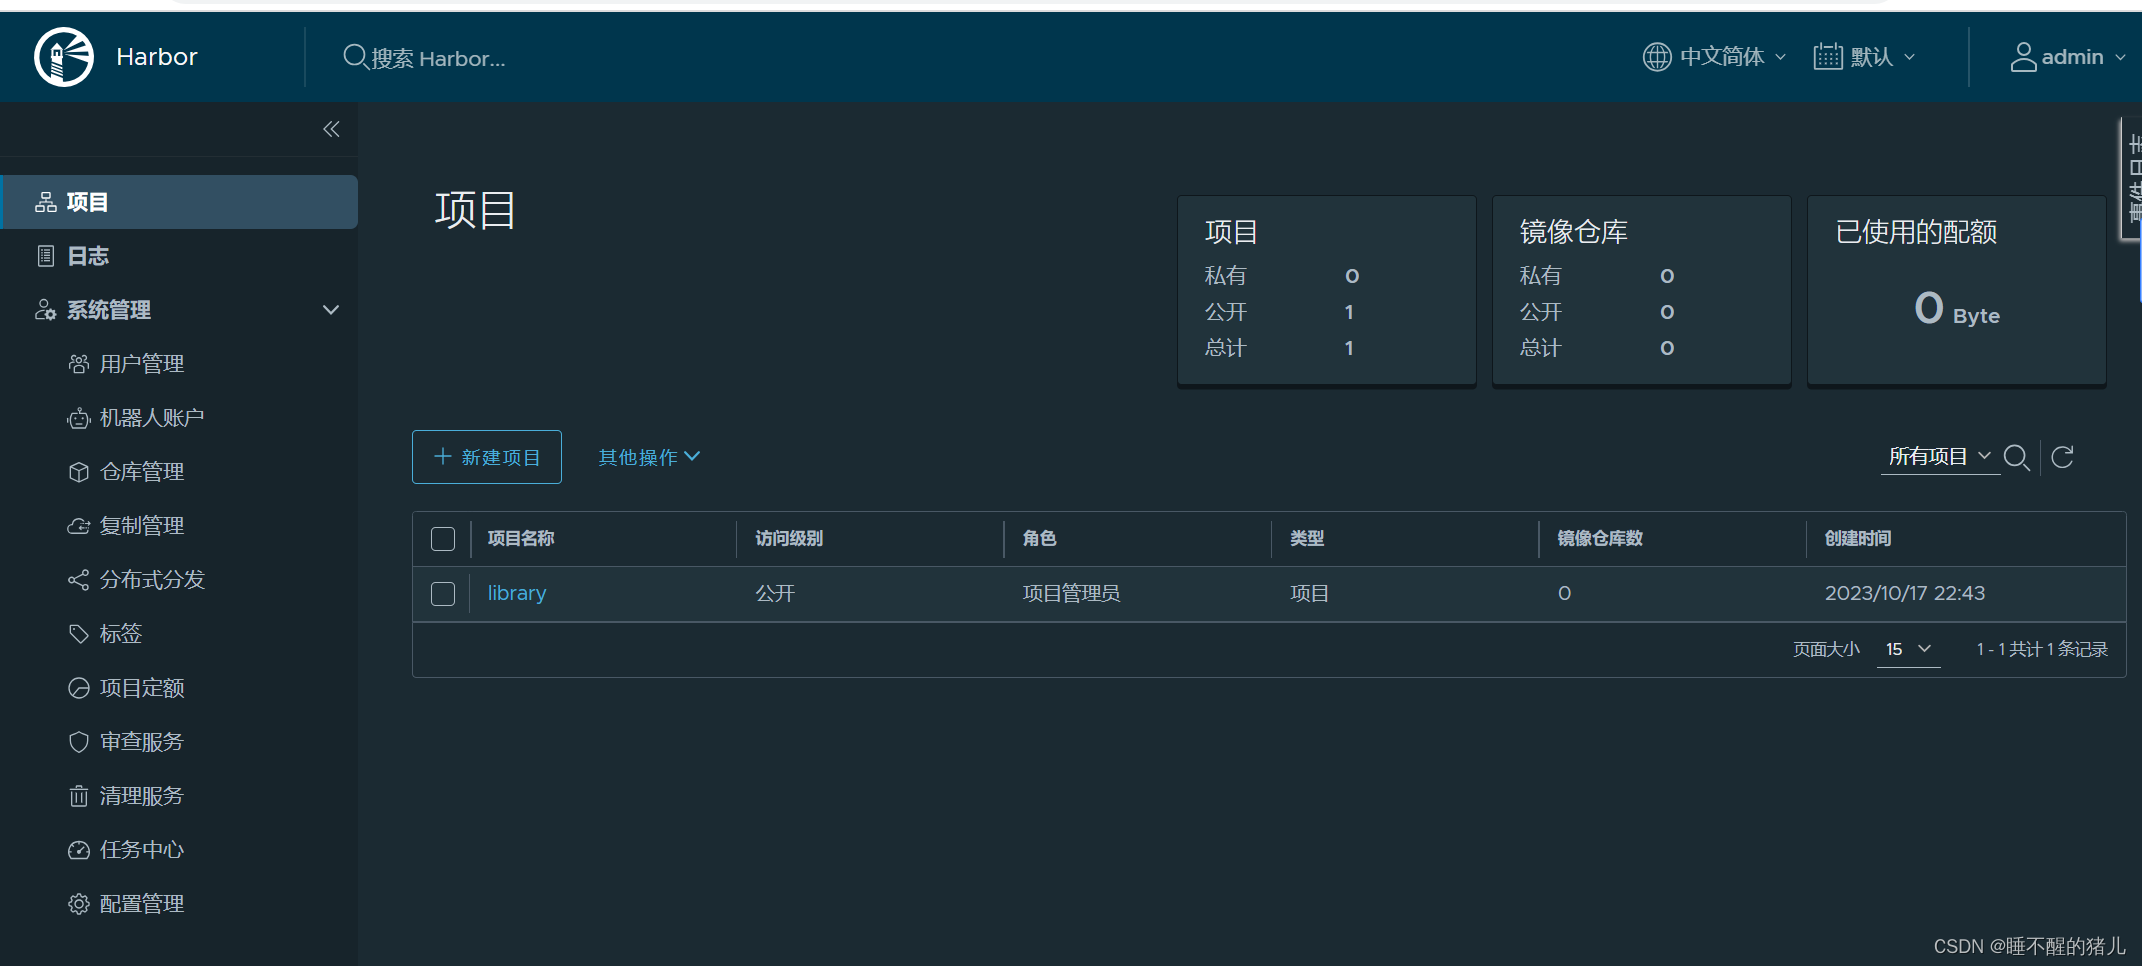Viewport: 2142px width, 966px height.
Task: Sort by 镜像仓库数 column header
Action: point(1600,538)
